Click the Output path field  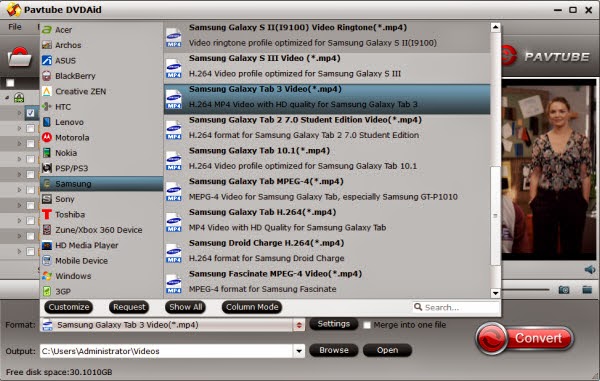pyautogui.click(x=166, y=351)
